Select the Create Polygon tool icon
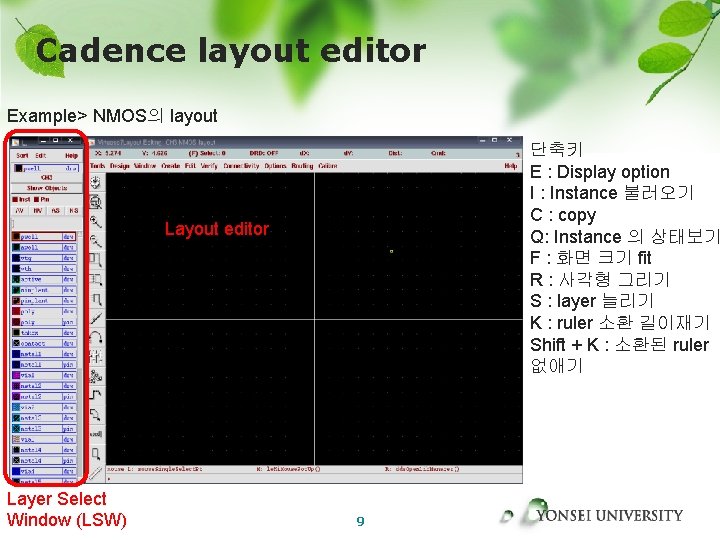 pos(96,415)
